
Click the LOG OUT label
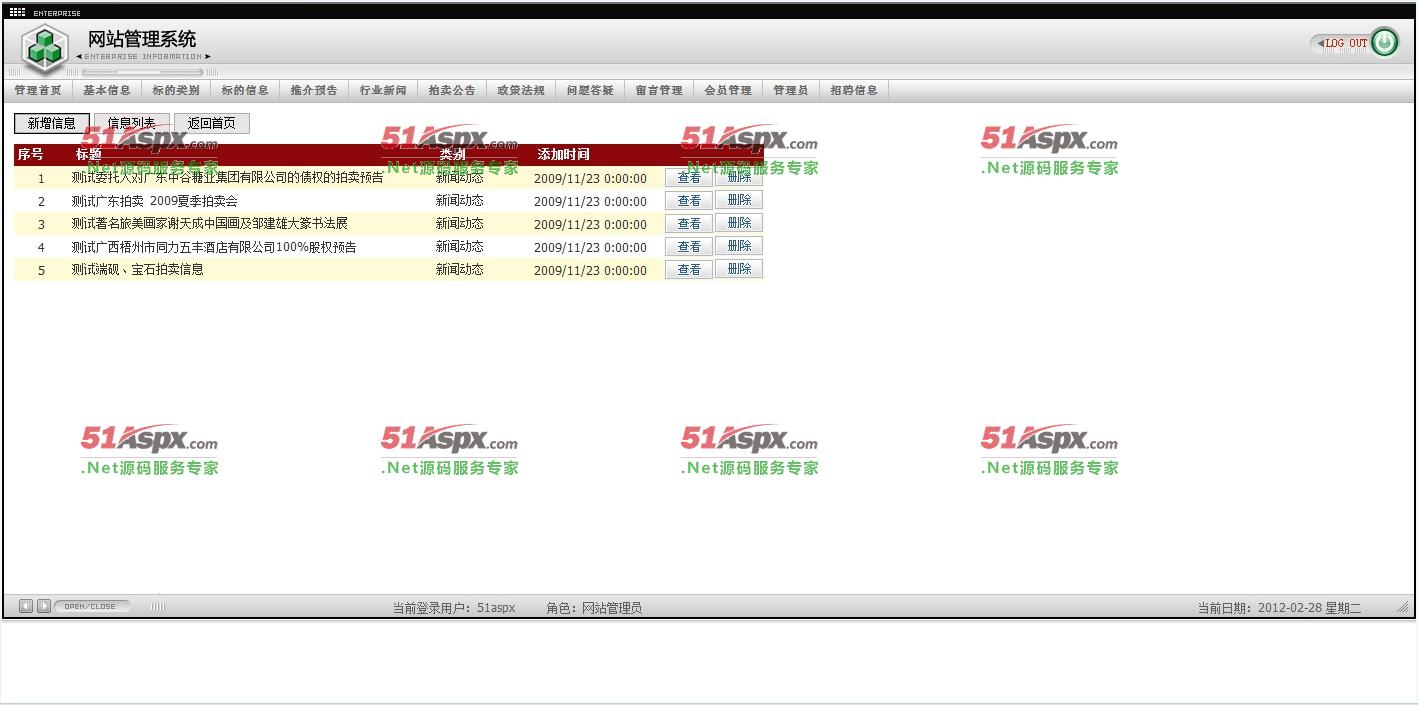[1346, 43]
